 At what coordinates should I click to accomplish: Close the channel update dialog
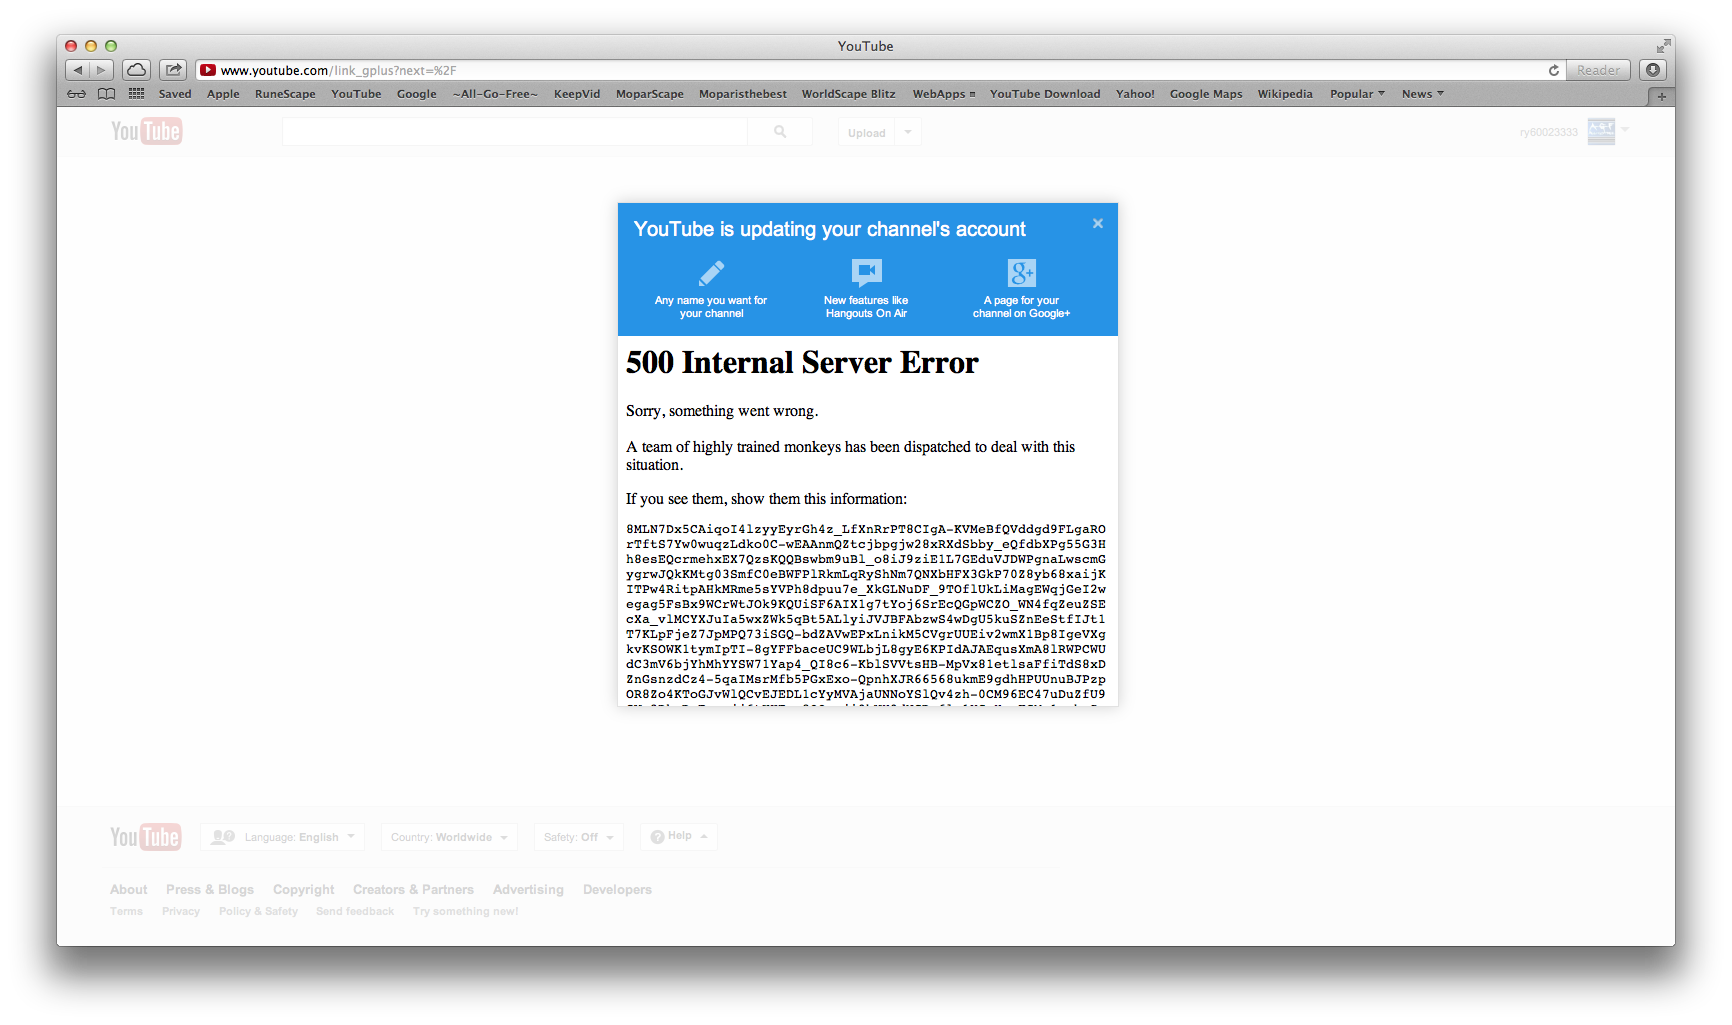[1098, 224]
